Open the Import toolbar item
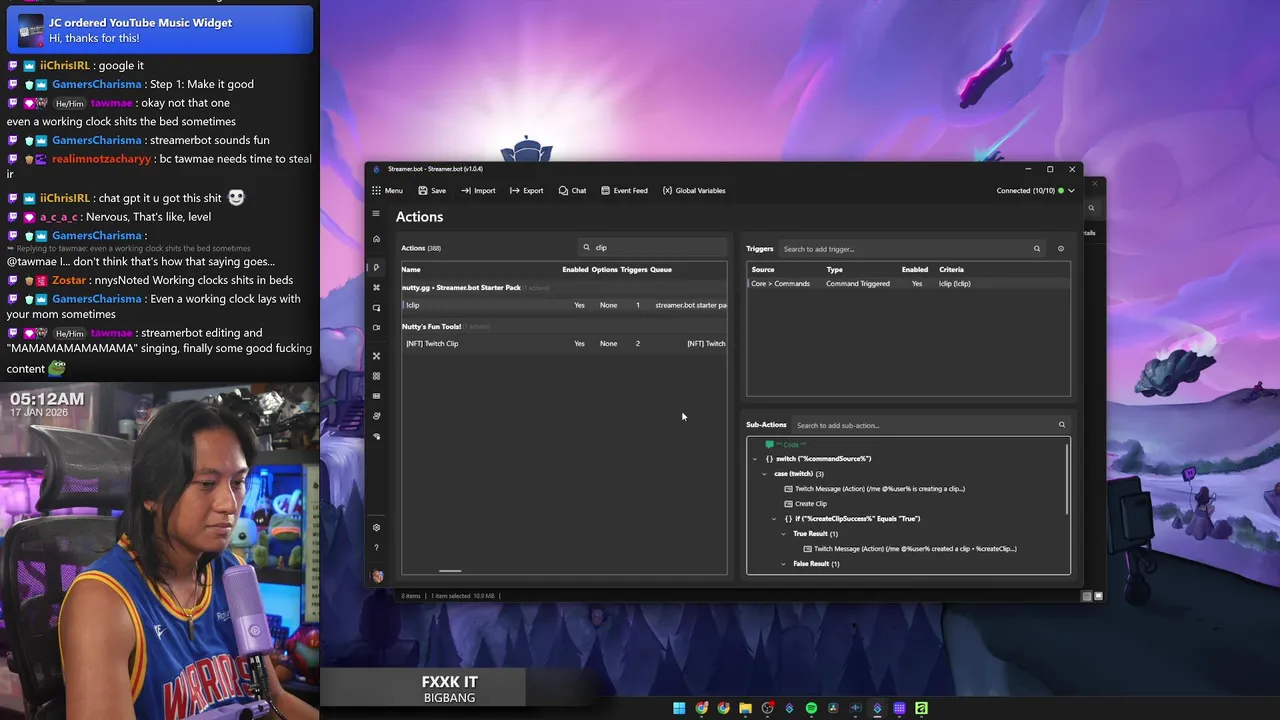This screenshot has width=1280, height=720. (478, 190)
